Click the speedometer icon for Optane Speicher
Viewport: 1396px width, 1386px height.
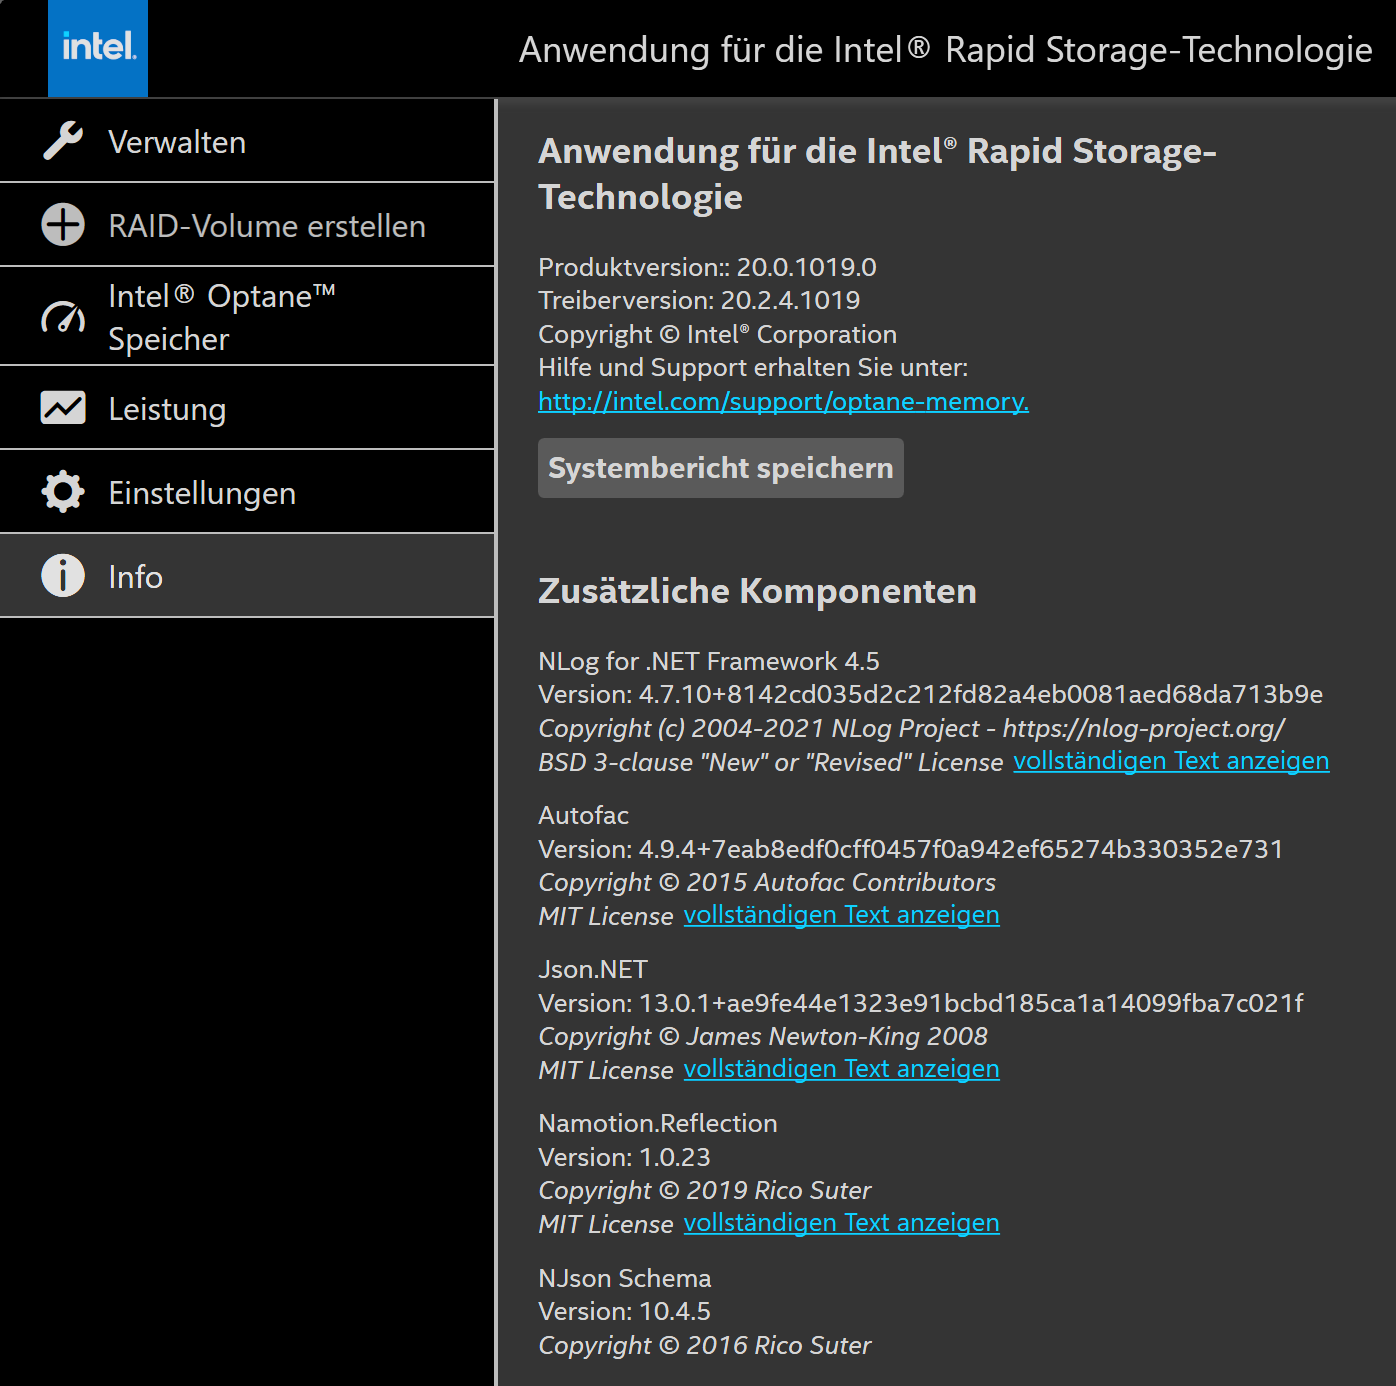point(63,317)
